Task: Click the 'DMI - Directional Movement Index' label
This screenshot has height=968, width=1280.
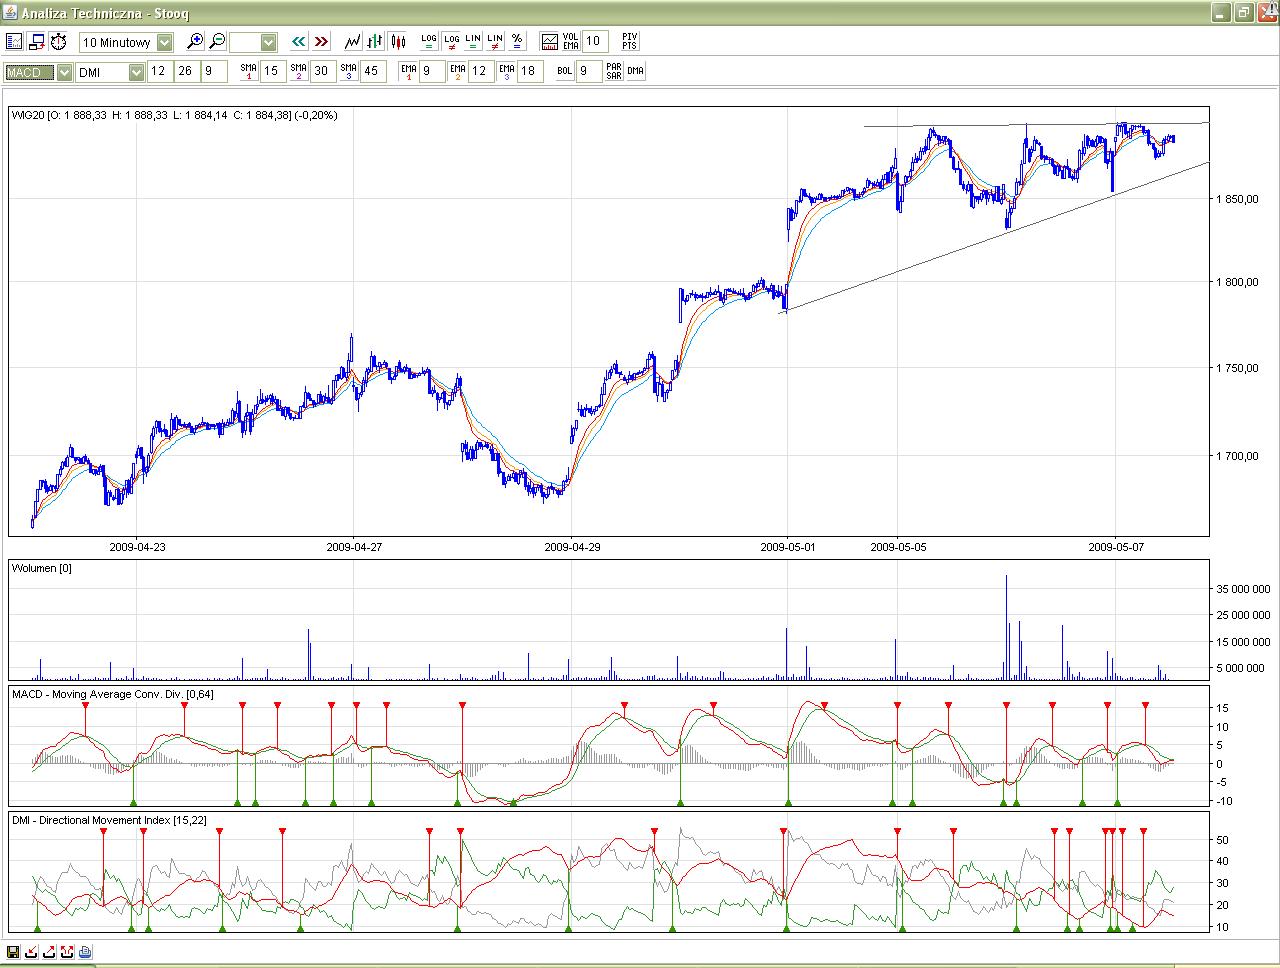Action: [x=110, y=821]
